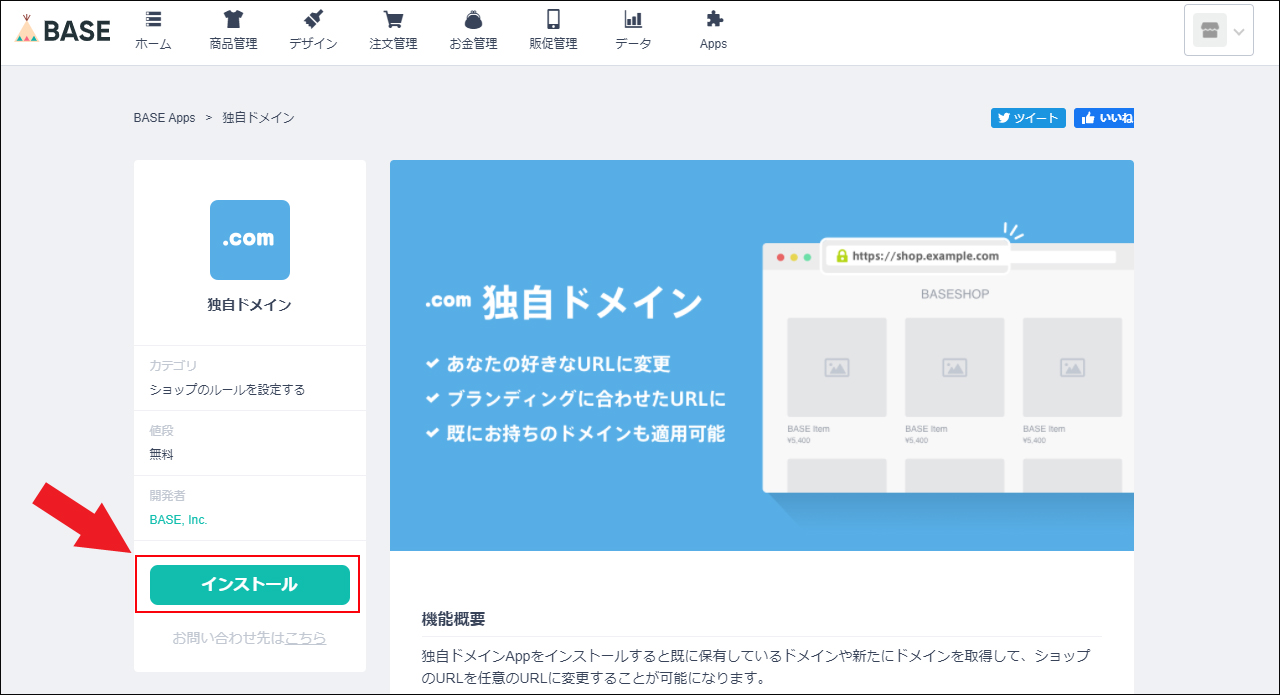Screen dimensions: 1280x695
Task: Click the 開発者 label
Action: [167, 496]
